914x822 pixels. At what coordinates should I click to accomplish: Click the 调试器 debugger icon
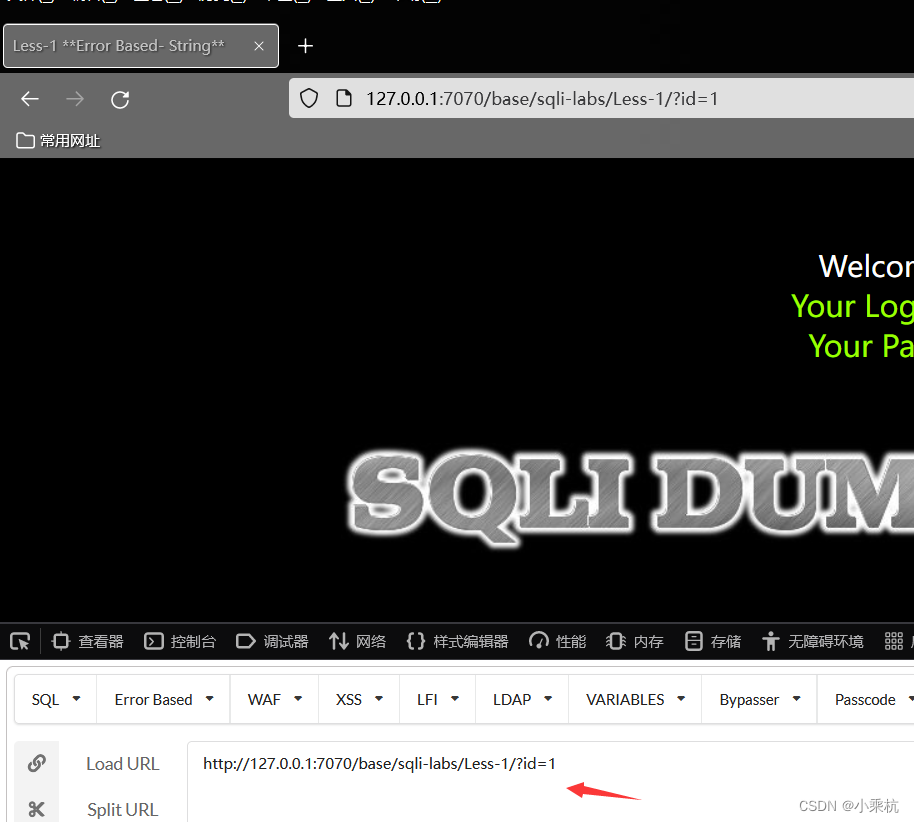(245, 641)
